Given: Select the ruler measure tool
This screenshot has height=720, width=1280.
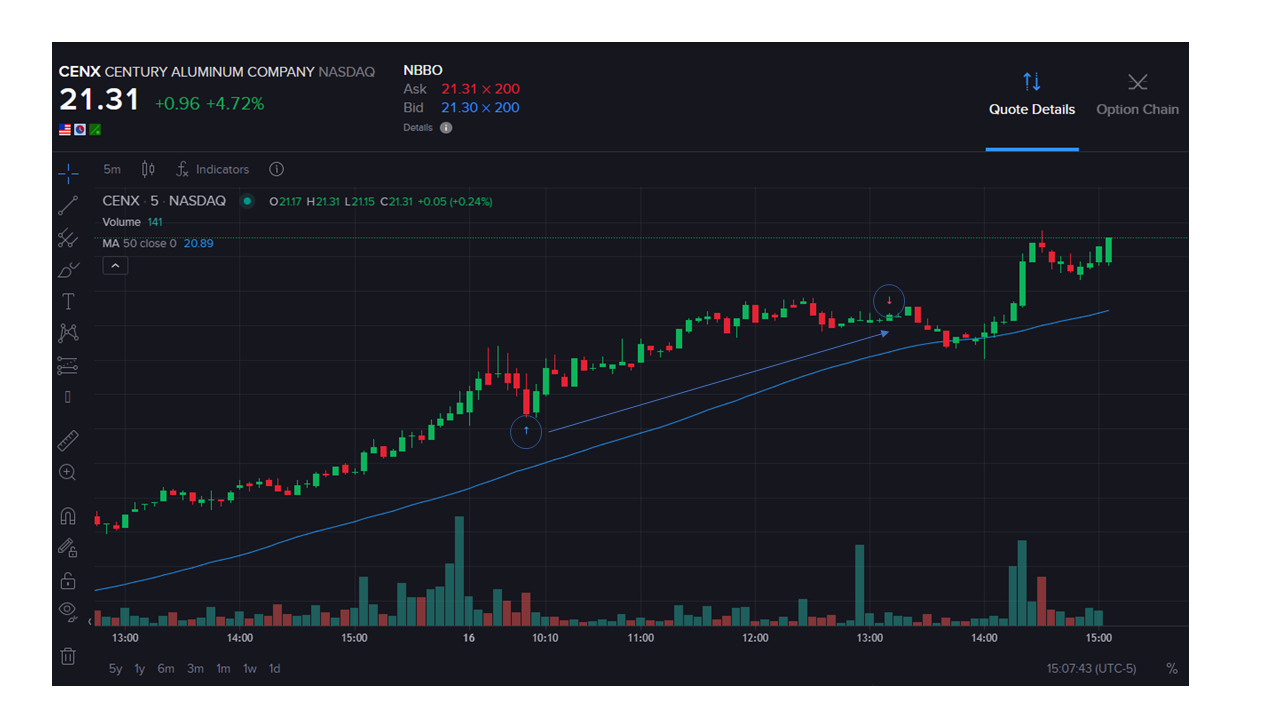Looking at the screenshot, I should 68,441.
